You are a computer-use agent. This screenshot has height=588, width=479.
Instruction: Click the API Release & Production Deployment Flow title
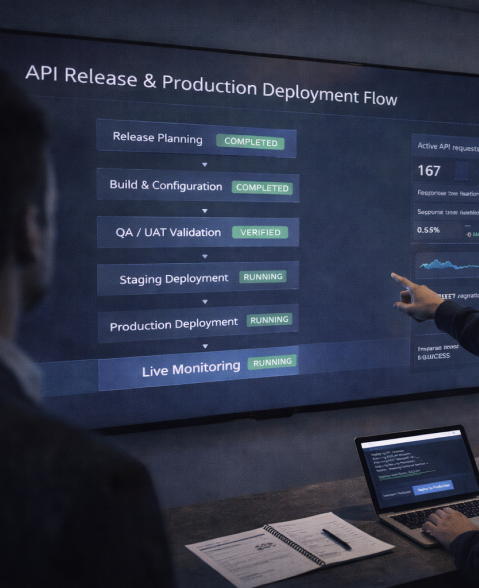click(211, 86)
